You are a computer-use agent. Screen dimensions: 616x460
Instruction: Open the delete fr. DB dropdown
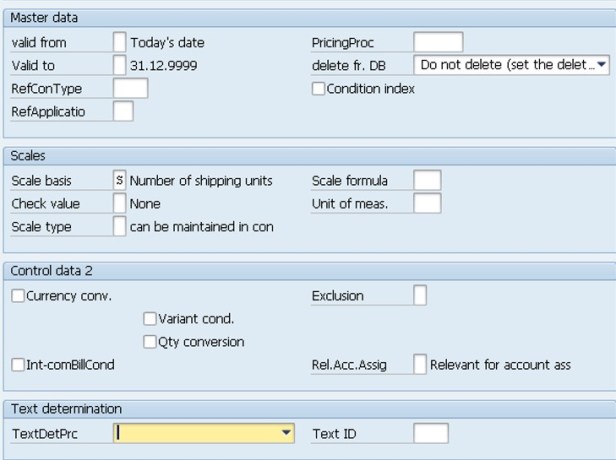click(x=601, y=65)
